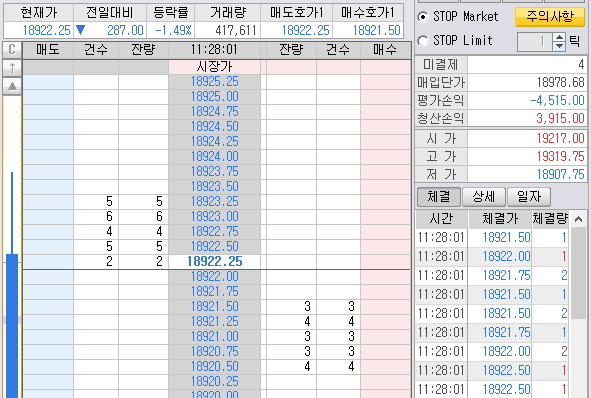Decrease tick count with stepper down arrow
Image resolution: width=591 pixels, height=398 pixels.
pyautogui.click(x=560, y=46)
